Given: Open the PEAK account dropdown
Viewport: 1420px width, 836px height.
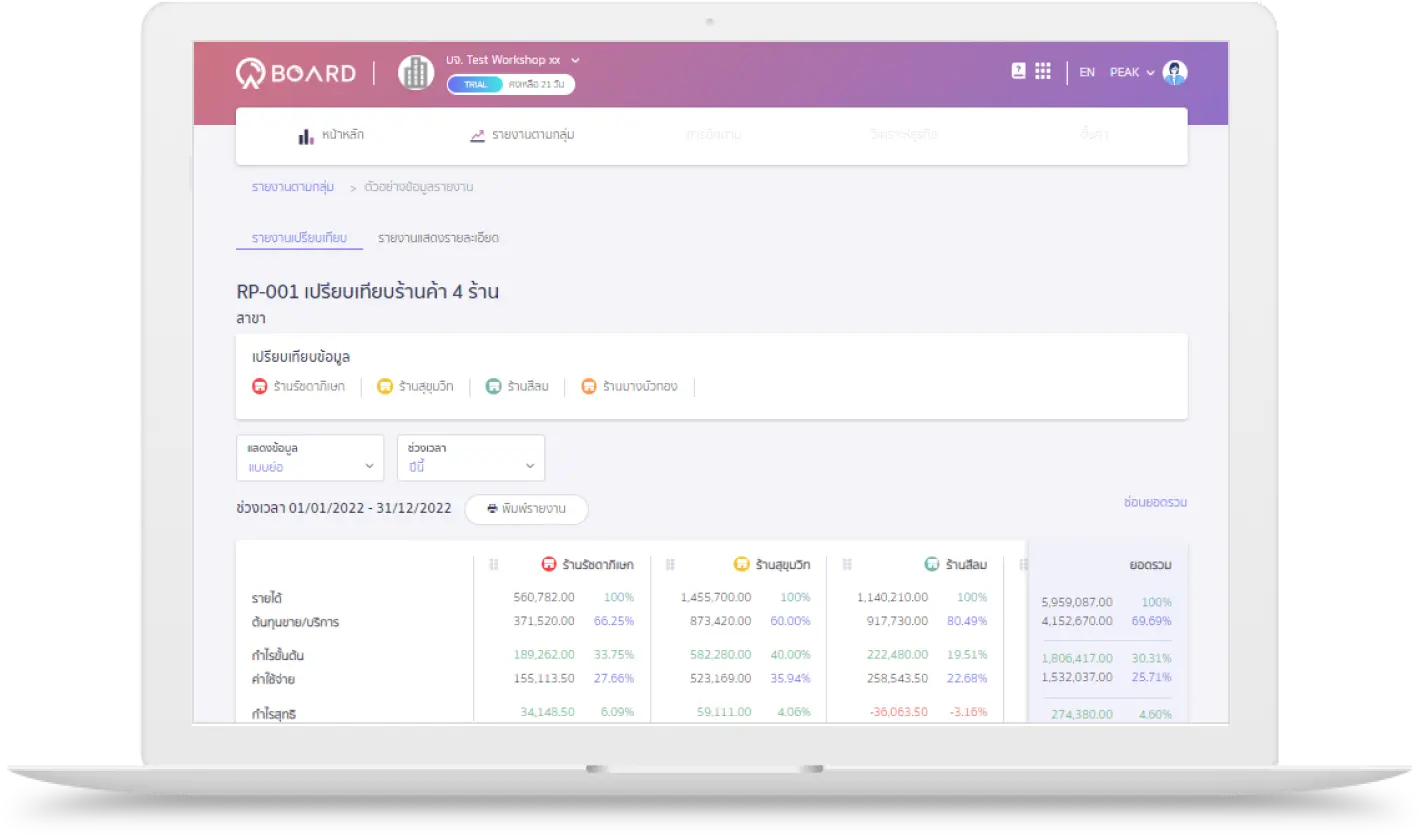Looking at the screenshot, I should (1132, 72).
